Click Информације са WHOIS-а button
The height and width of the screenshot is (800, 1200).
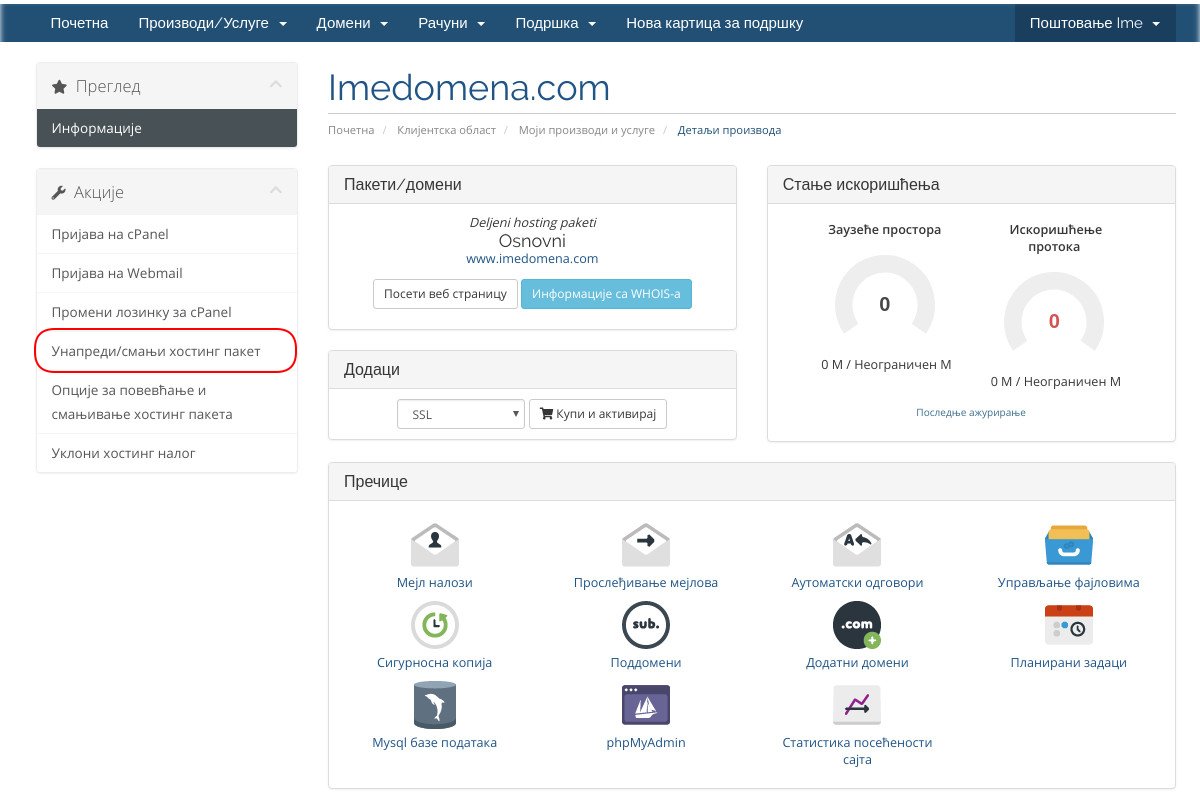607,295
